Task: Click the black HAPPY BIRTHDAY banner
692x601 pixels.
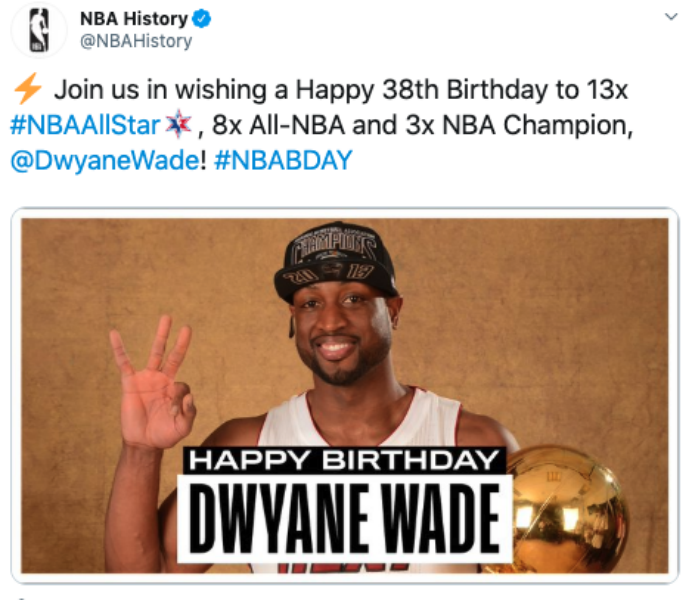Action: click(344, 461)
